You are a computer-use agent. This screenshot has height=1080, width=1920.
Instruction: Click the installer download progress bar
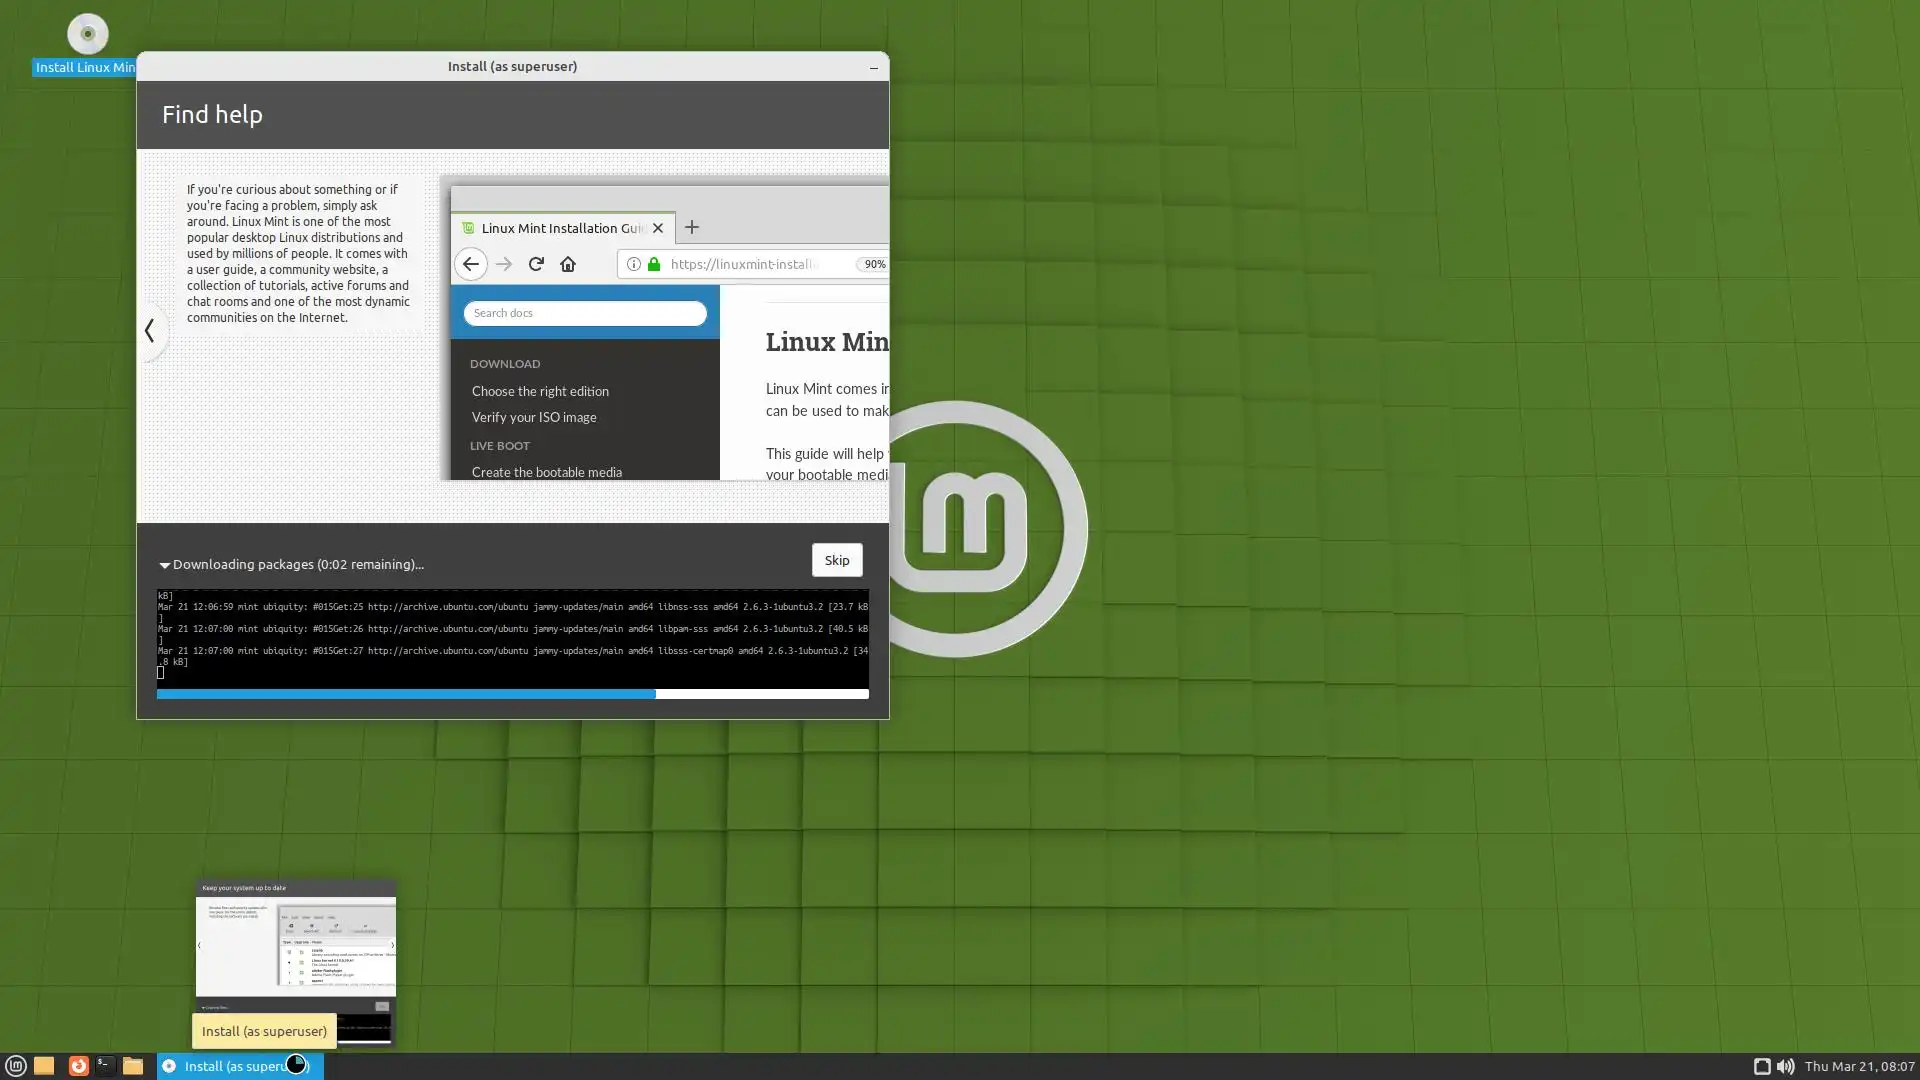512,694
